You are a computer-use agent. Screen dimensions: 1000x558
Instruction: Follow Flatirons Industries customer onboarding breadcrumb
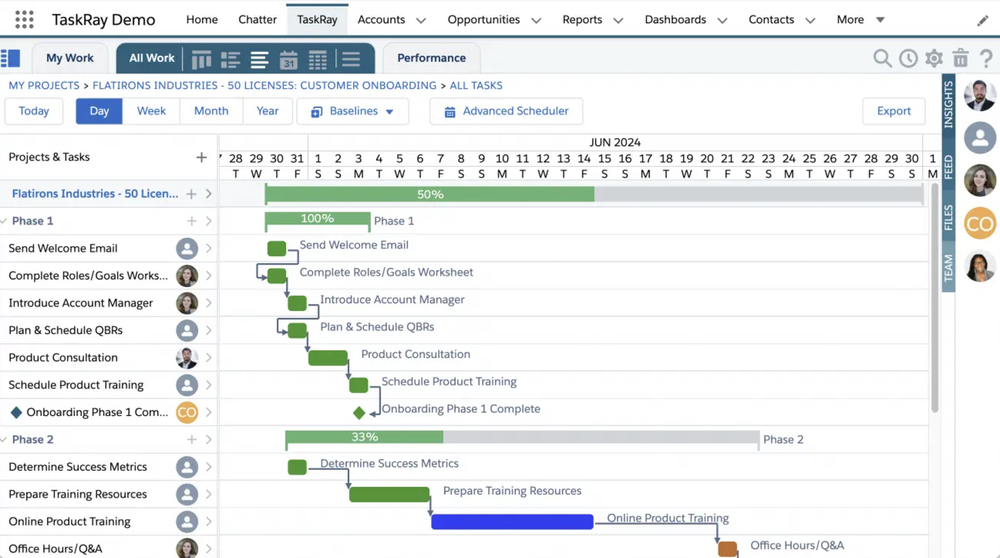tap(265, 85)
